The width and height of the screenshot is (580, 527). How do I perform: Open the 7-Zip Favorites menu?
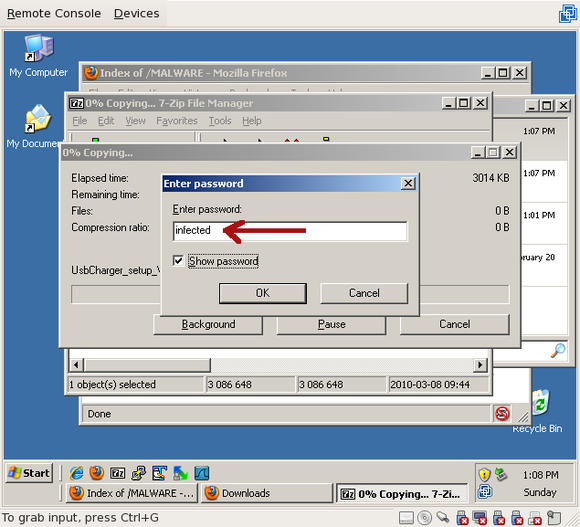[177, 121]
